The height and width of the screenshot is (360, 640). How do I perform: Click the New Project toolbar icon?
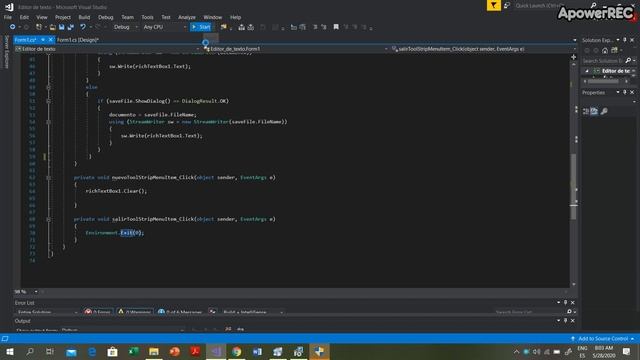tap(39, 27)
